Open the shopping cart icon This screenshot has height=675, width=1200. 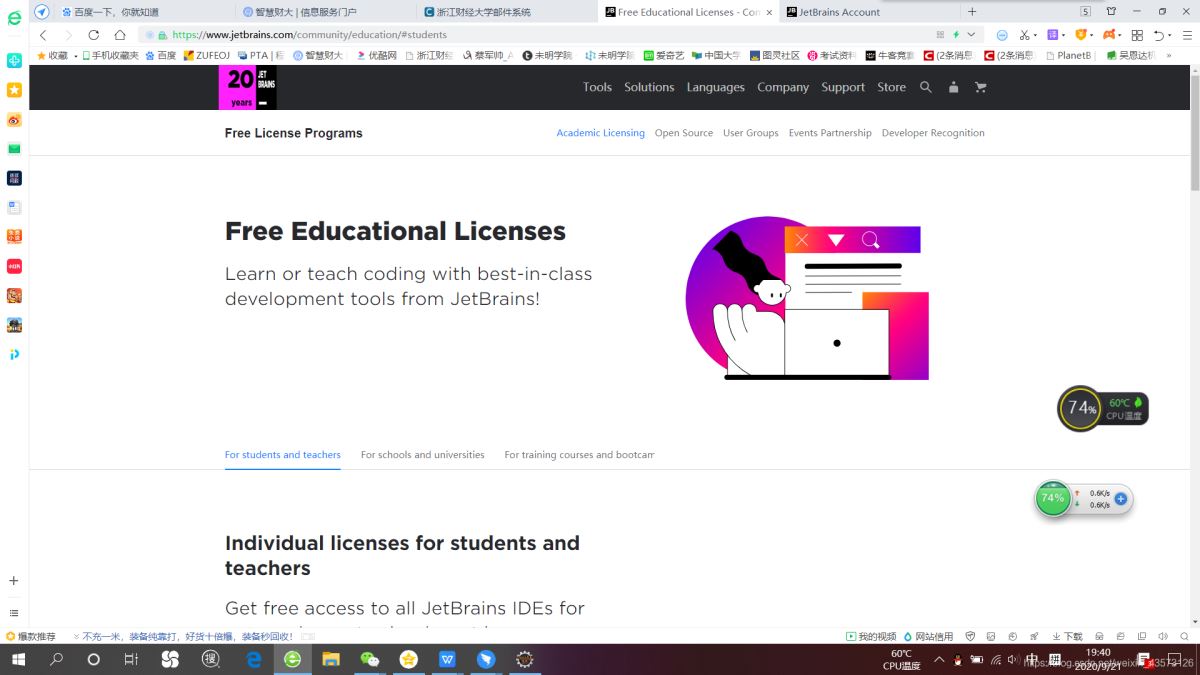coord(980,87)
